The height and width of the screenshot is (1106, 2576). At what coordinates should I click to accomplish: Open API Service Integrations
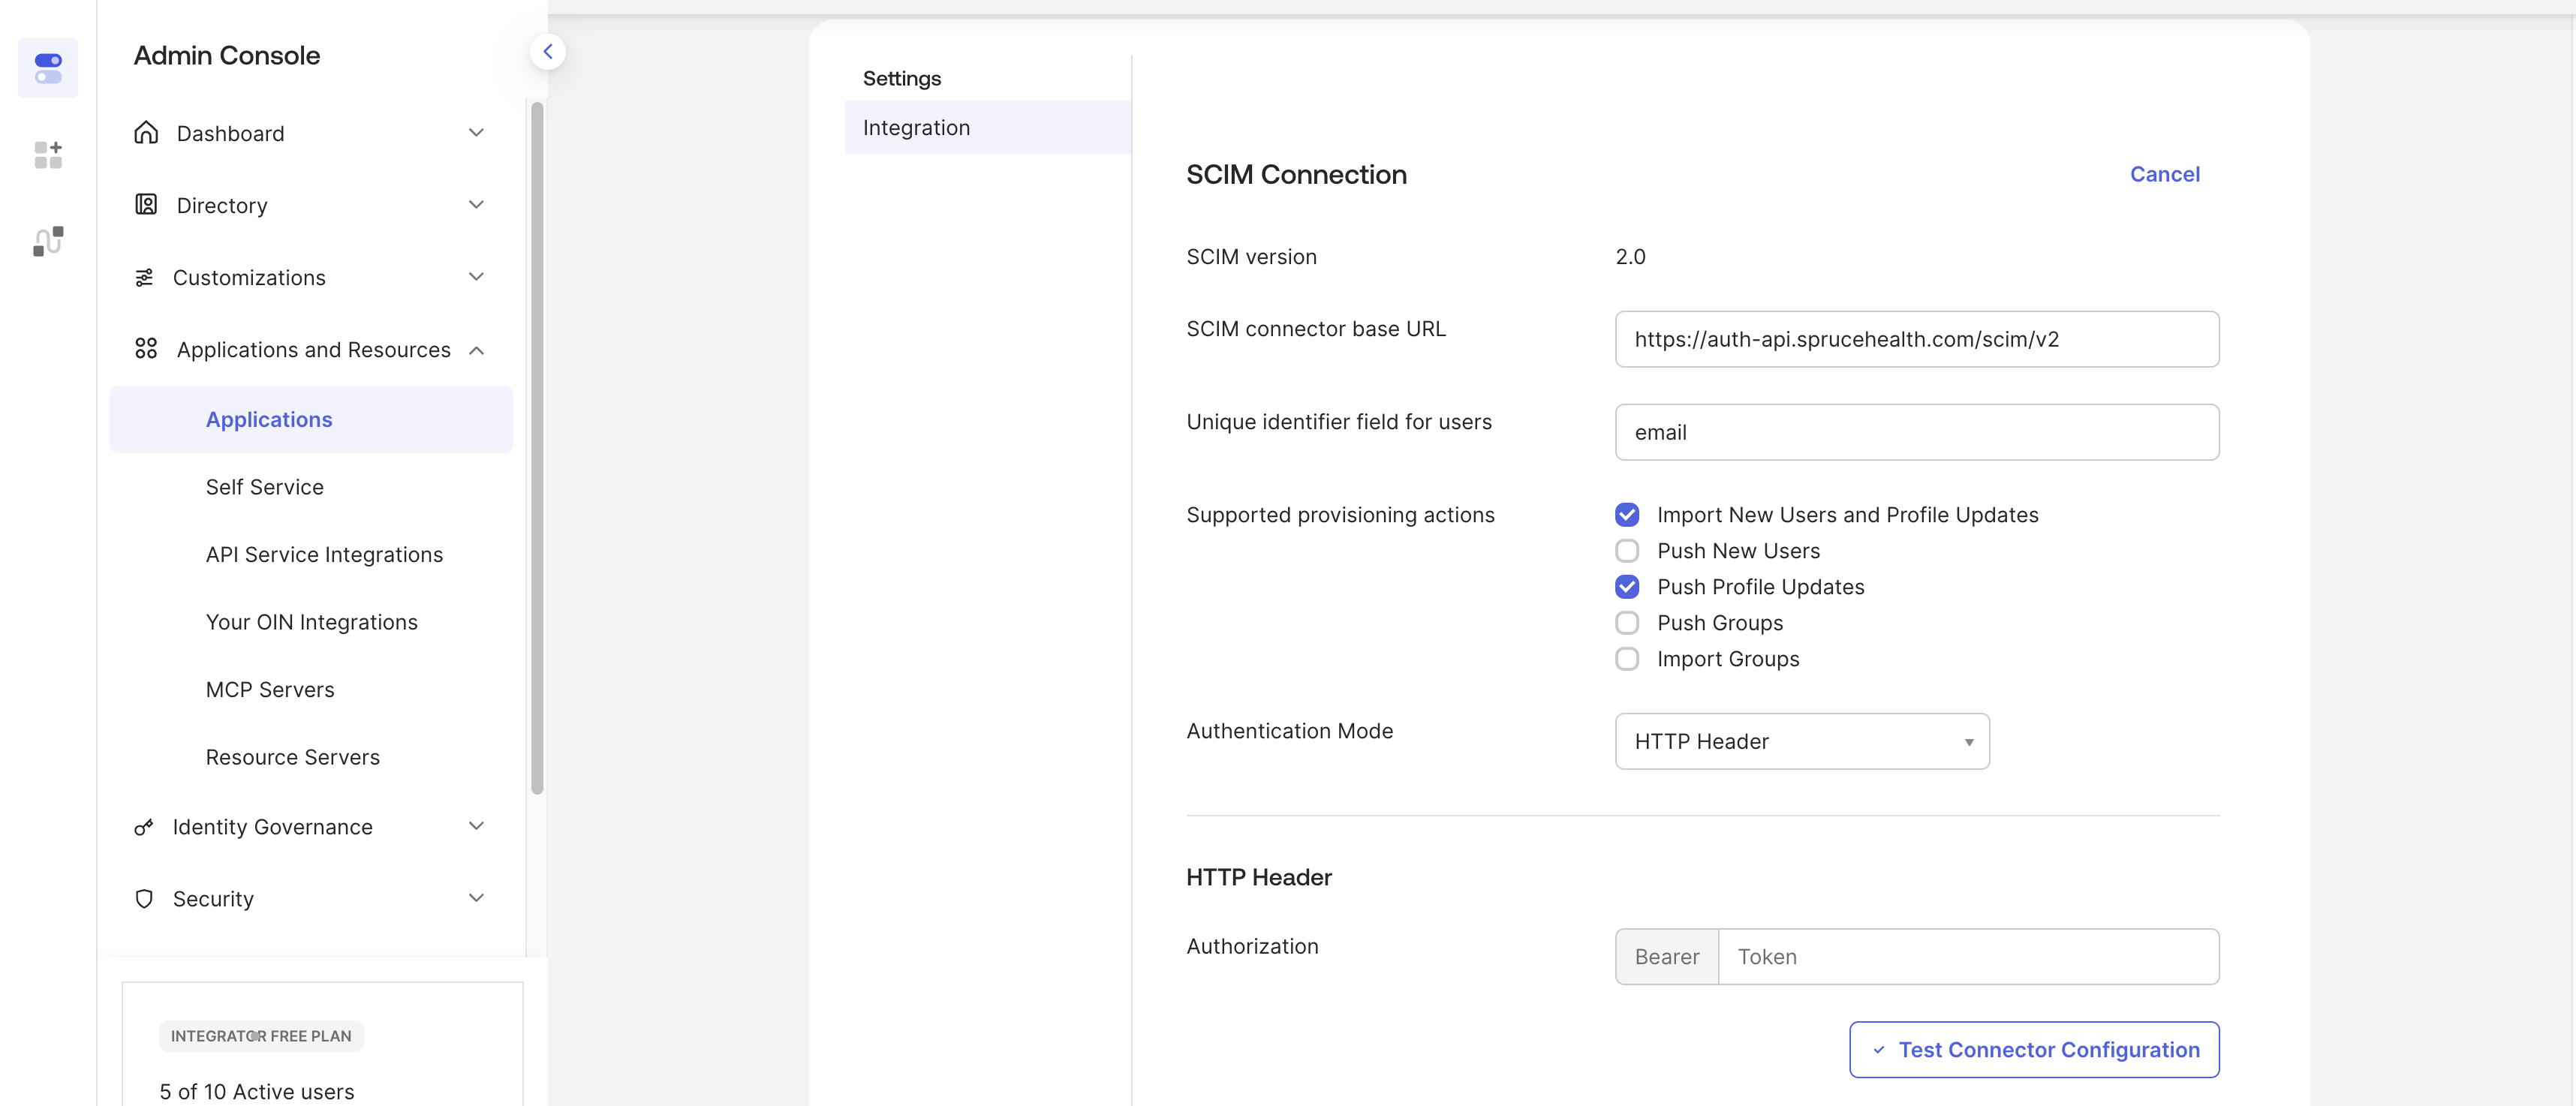(324, 555)
